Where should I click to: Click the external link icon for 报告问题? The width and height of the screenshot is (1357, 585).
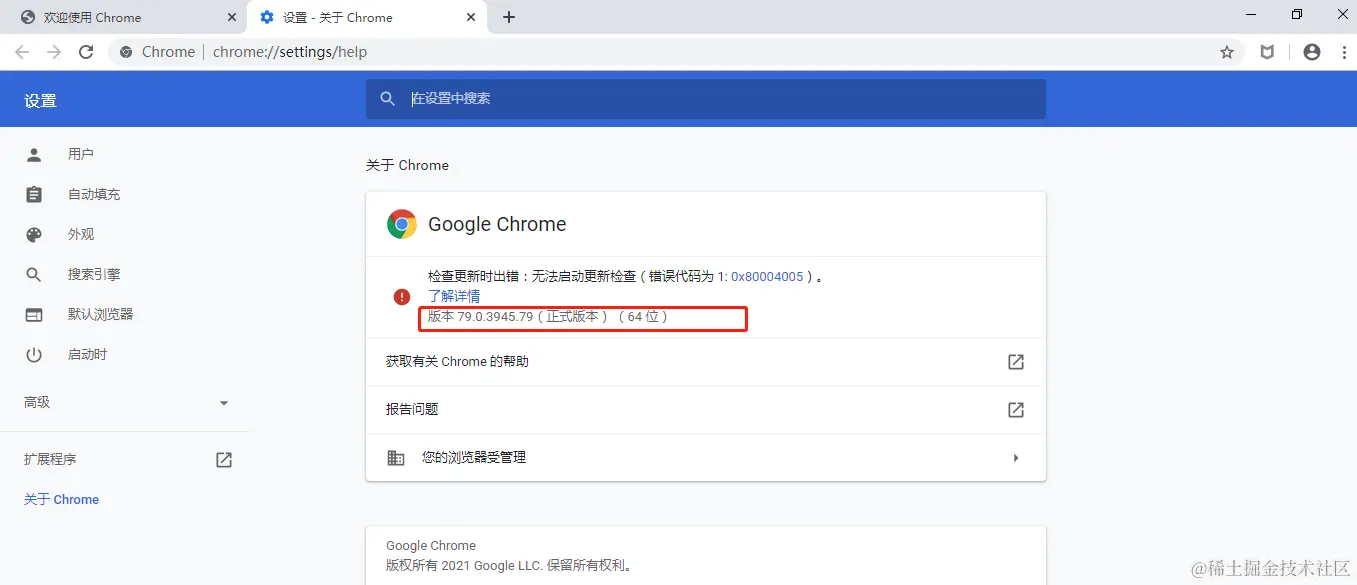(x=1016, y=410)
